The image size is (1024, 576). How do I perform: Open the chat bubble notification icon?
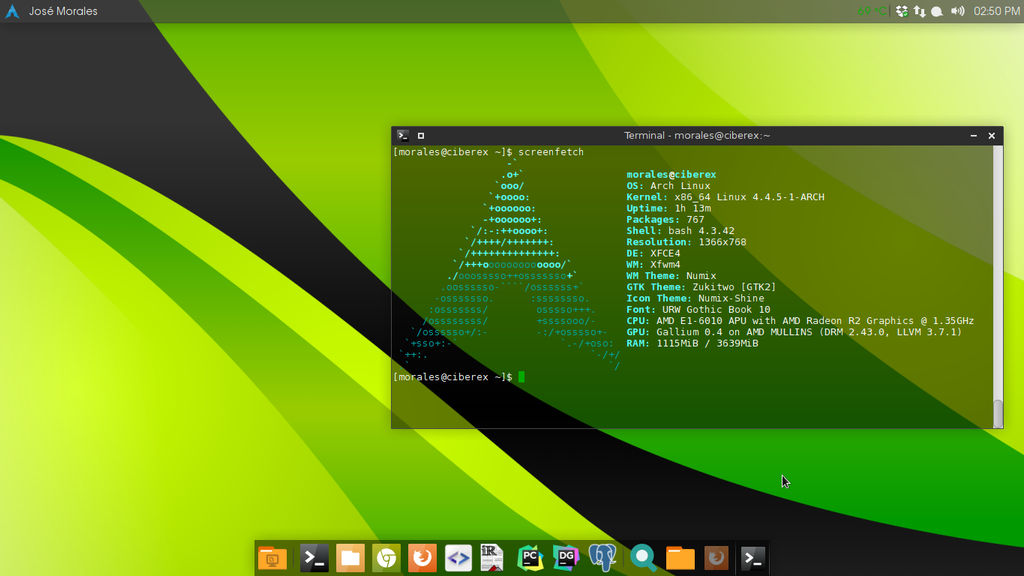pos(937,11)
